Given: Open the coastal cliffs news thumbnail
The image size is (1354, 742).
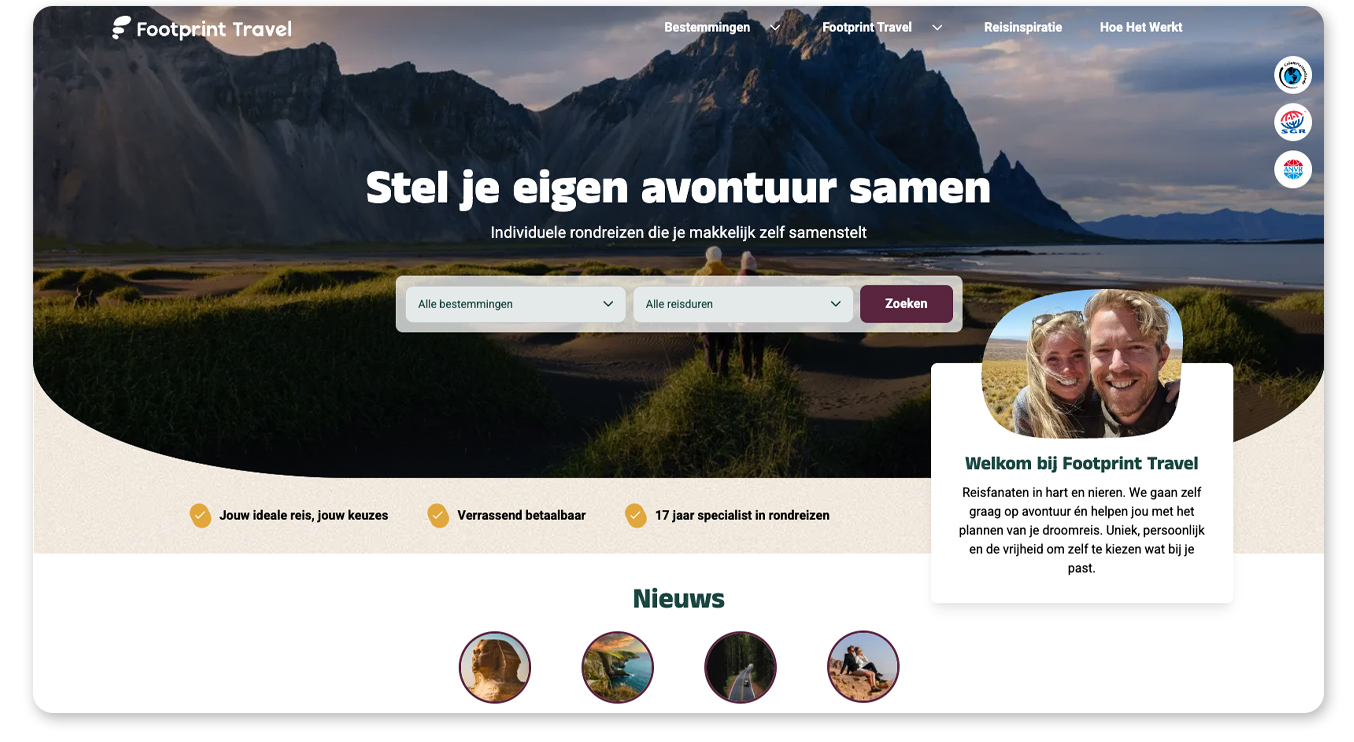Looking at the screenshot, I should pos(617,667).
